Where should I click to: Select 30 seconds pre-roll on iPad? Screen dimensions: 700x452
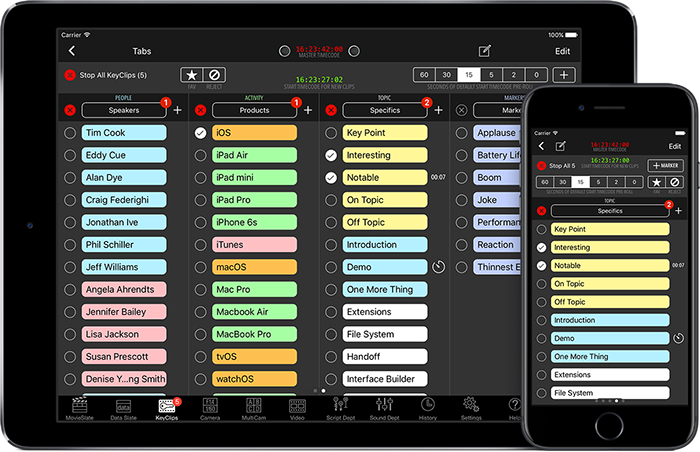point(446,75)
